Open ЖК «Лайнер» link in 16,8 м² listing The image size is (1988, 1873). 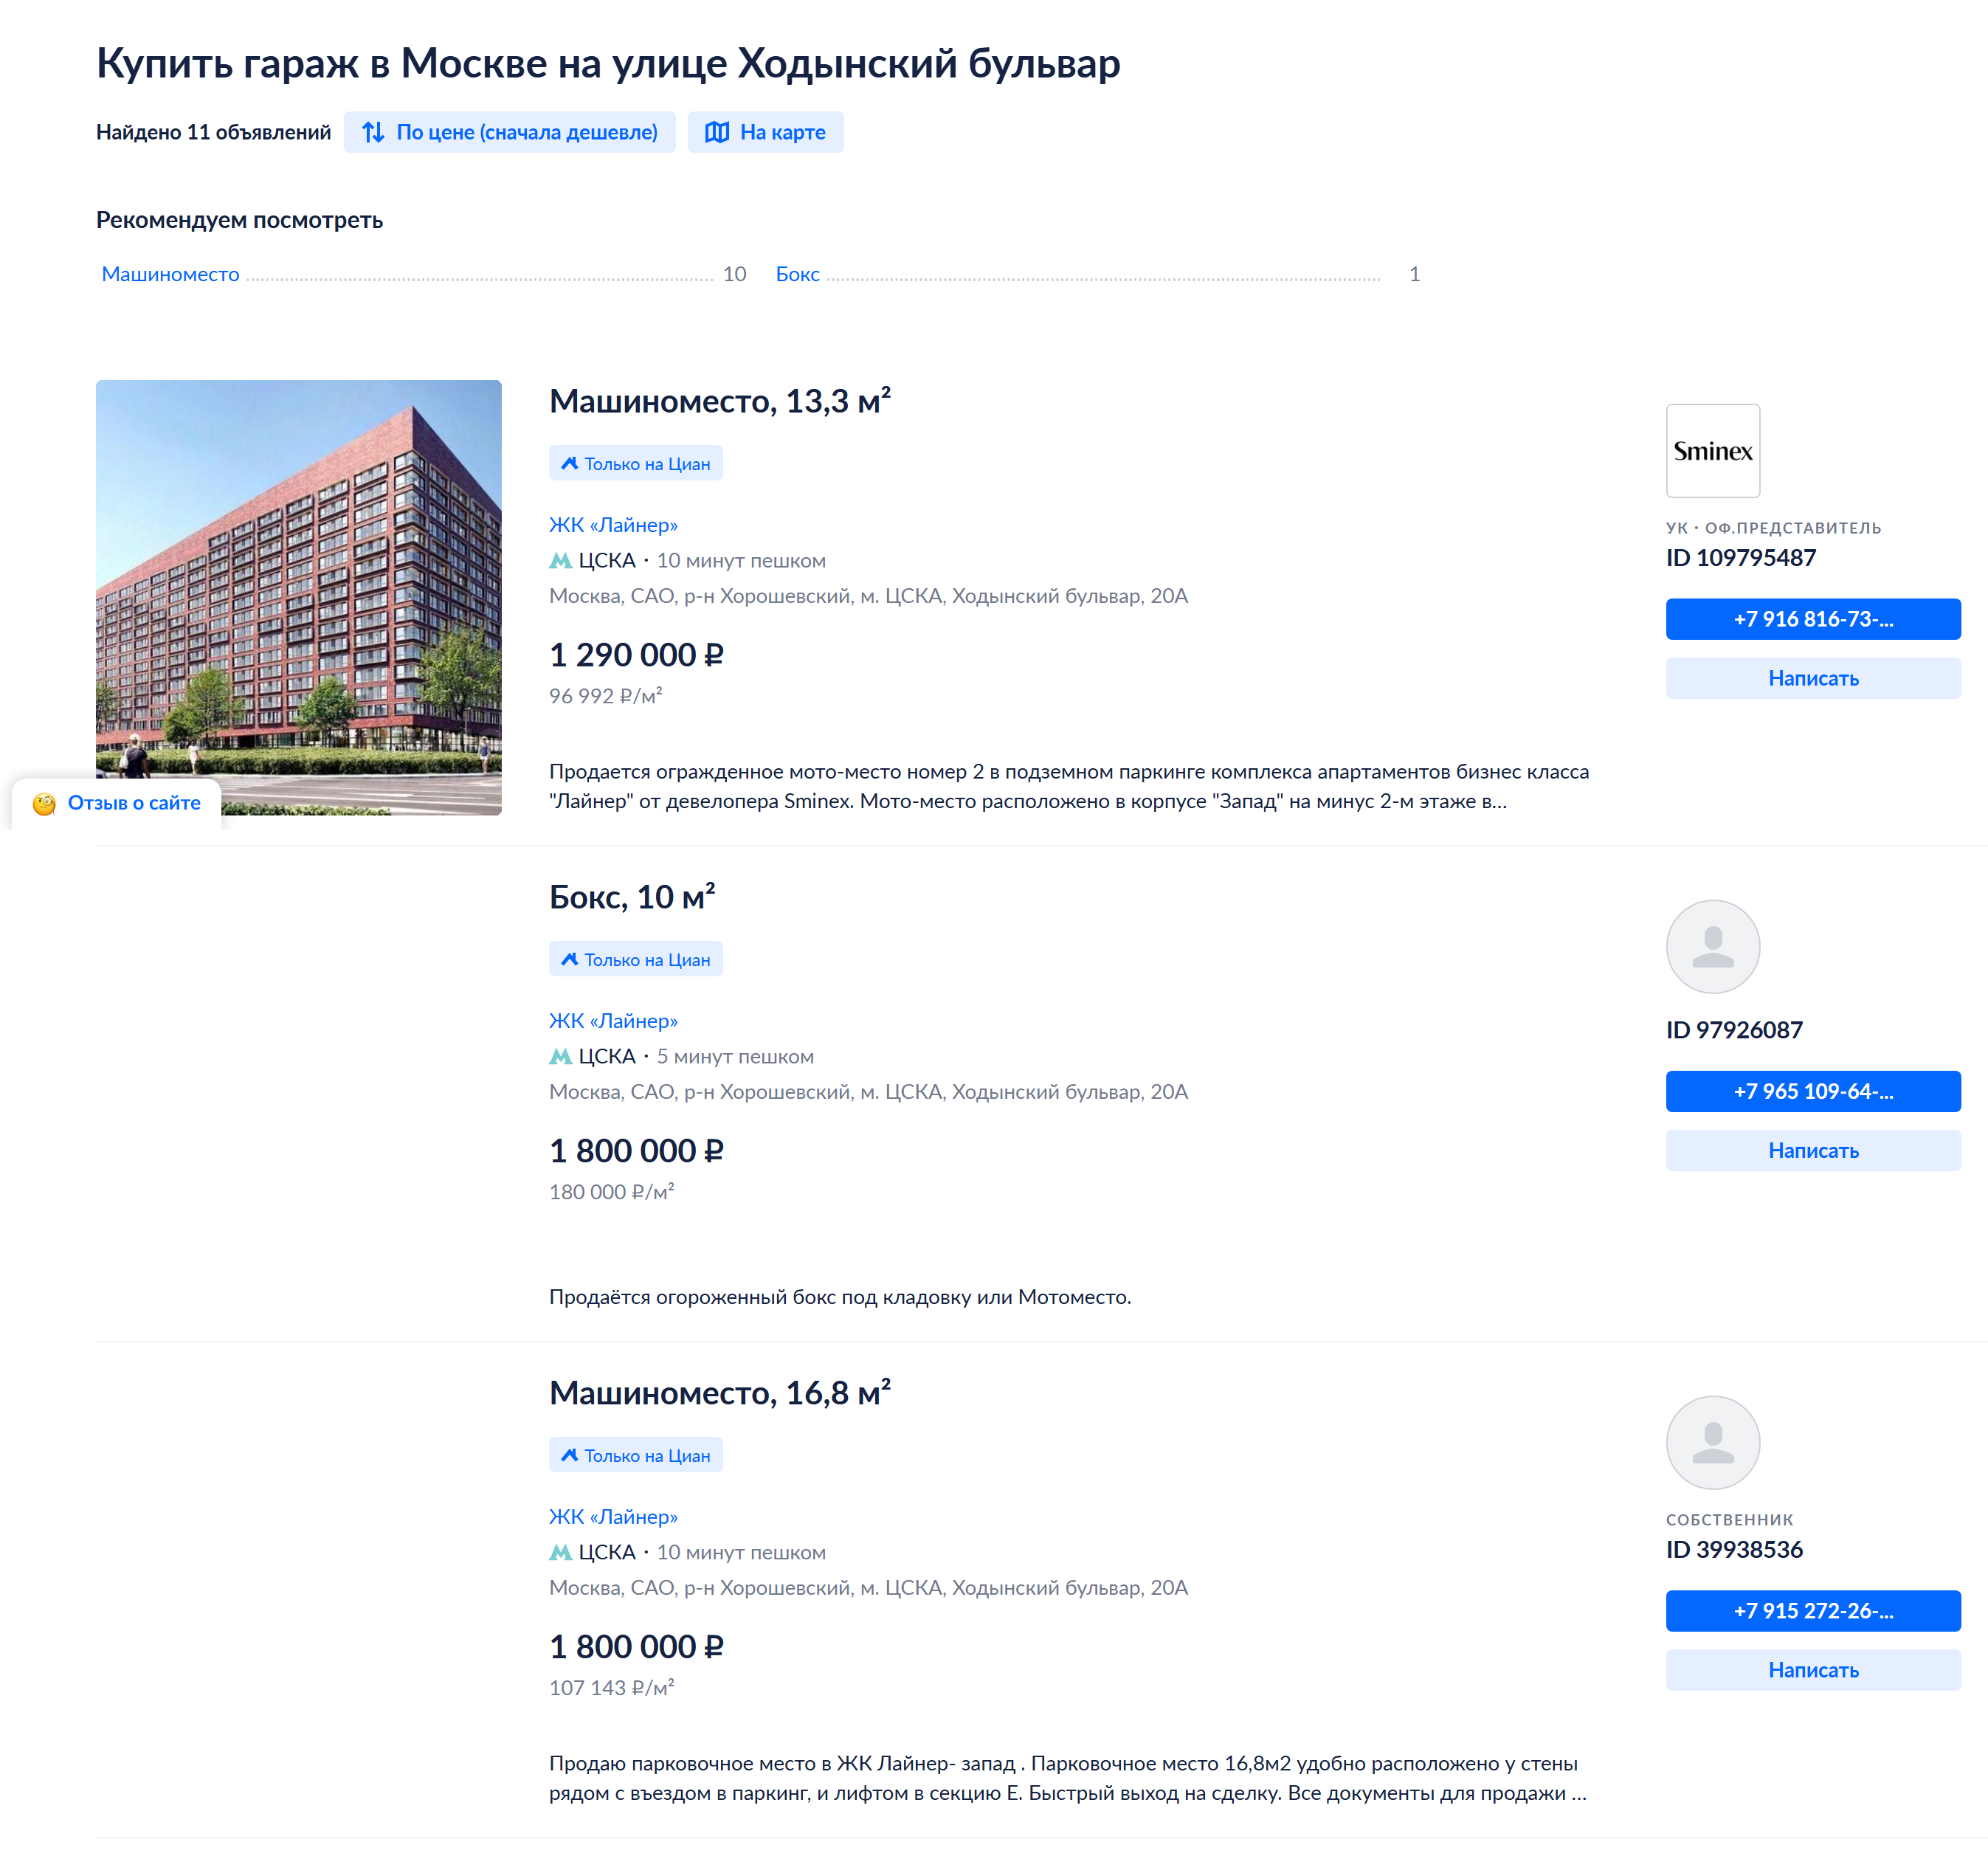[613, 1517]
